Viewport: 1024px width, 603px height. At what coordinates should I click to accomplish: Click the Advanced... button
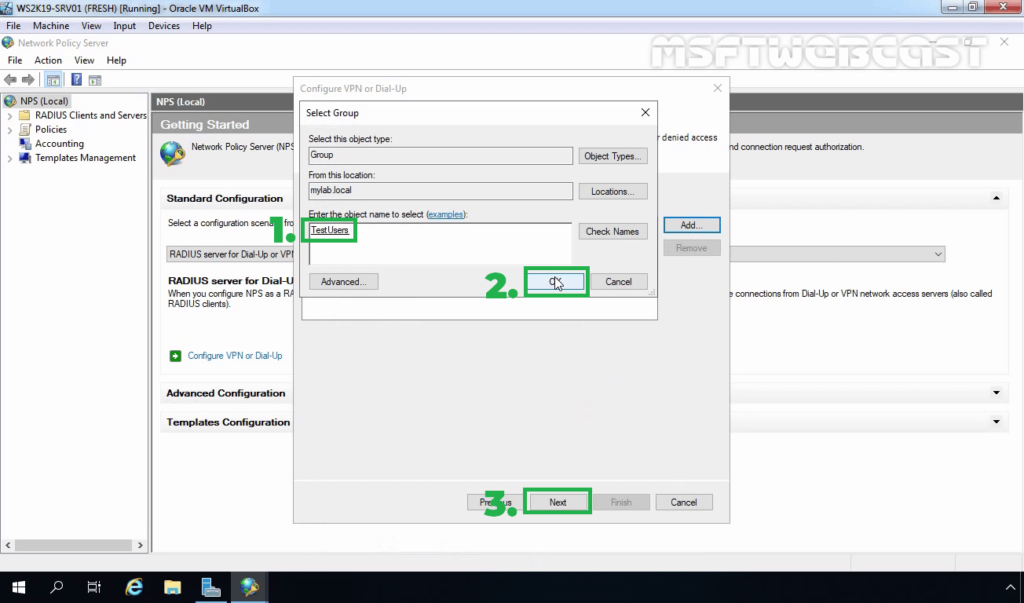click(x=344, y=282)
